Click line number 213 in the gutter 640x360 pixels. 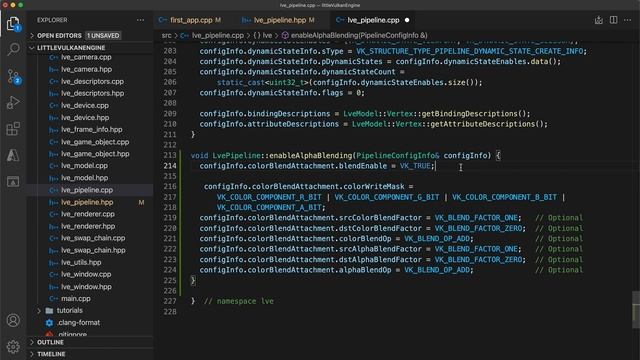170,156
